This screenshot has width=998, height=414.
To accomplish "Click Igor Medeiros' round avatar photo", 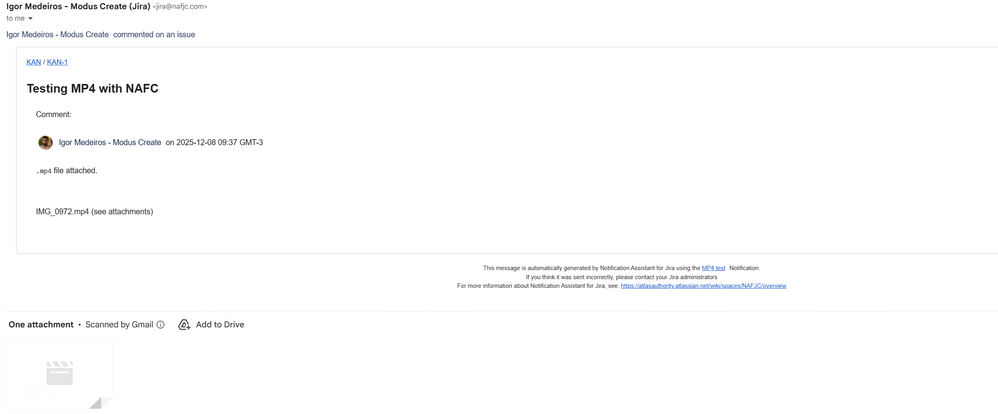I will (x=45, y=143).
